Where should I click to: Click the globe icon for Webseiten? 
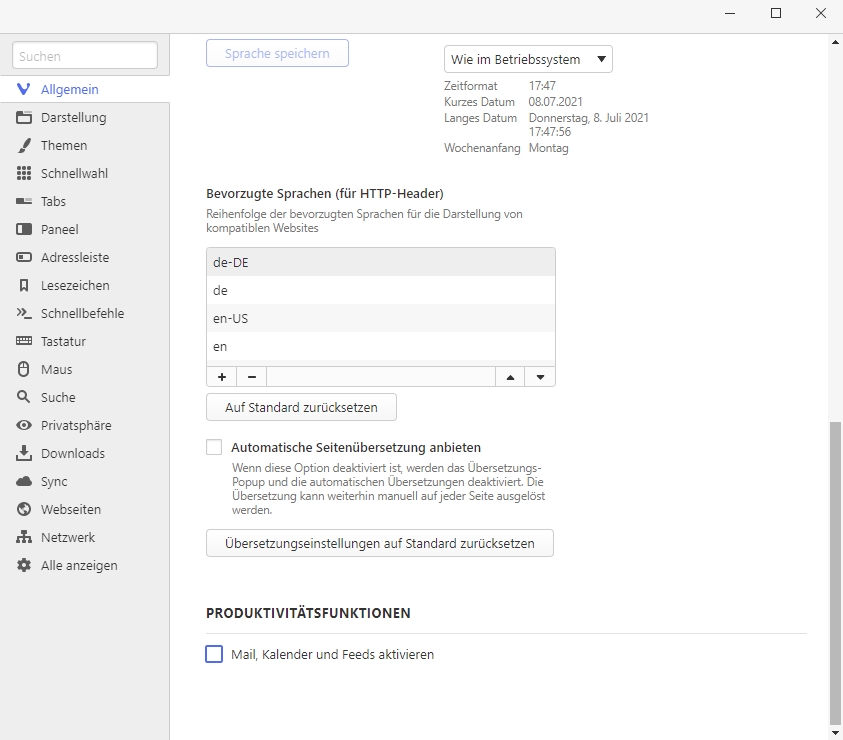pos(24,509)
